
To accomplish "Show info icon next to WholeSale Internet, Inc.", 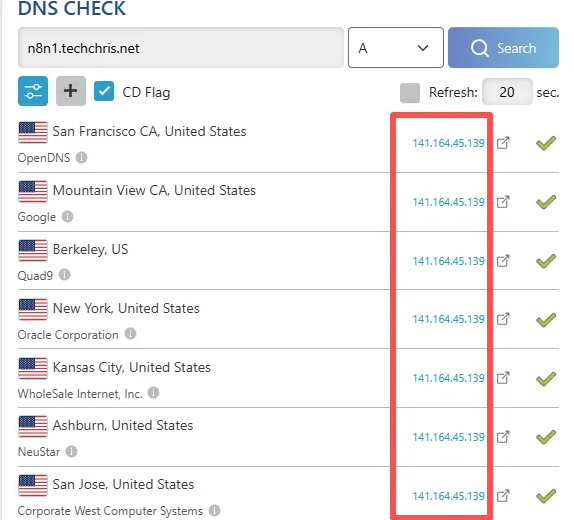I will [153, 393].
